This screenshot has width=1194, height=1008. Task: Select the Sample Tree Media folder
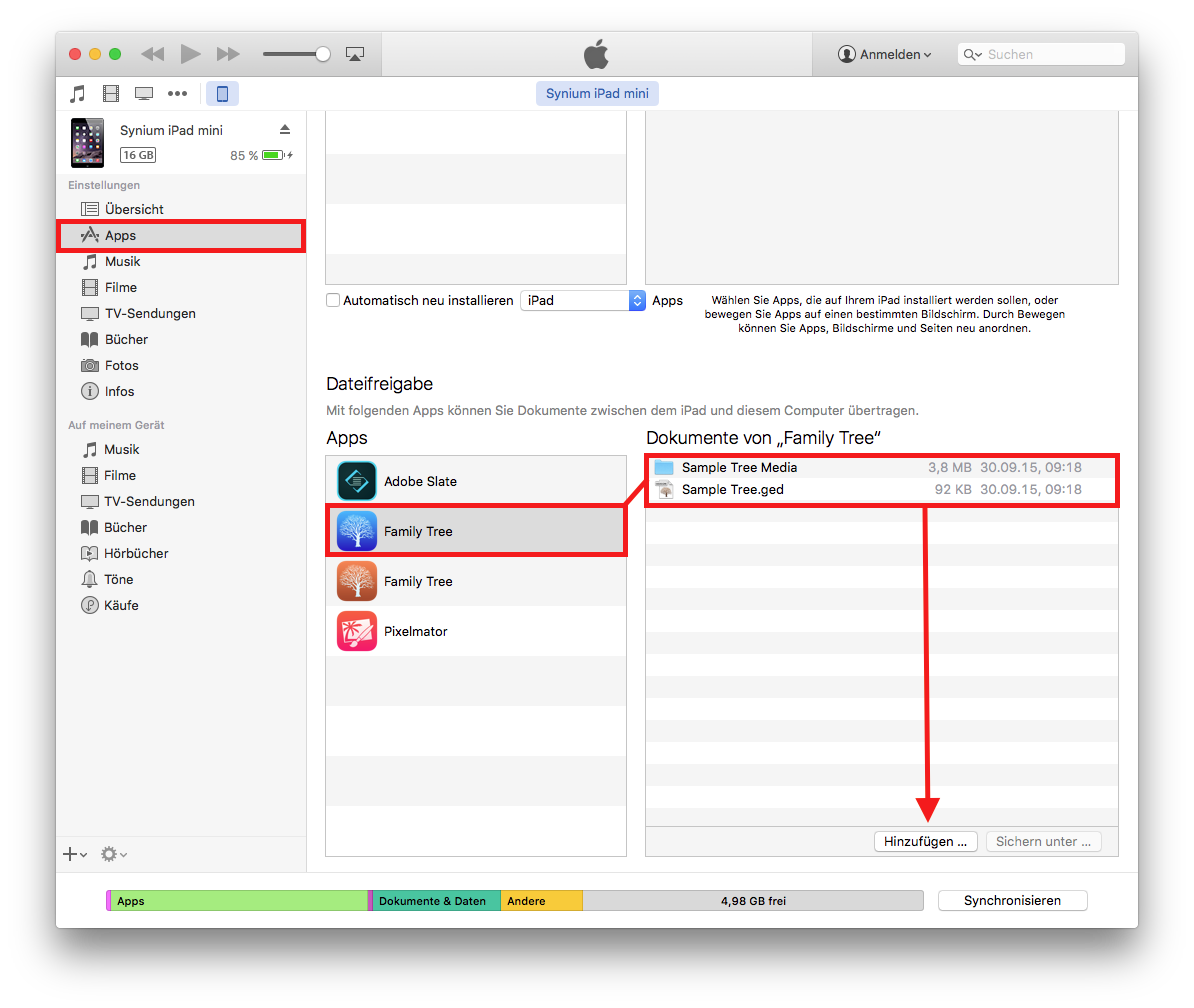click(882, 467)
